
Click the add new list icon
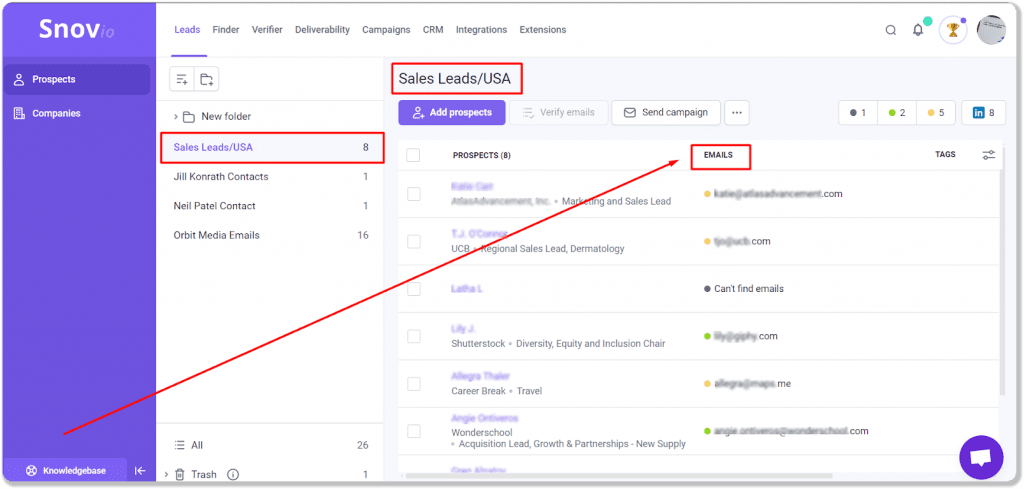[x=181, y=80]
